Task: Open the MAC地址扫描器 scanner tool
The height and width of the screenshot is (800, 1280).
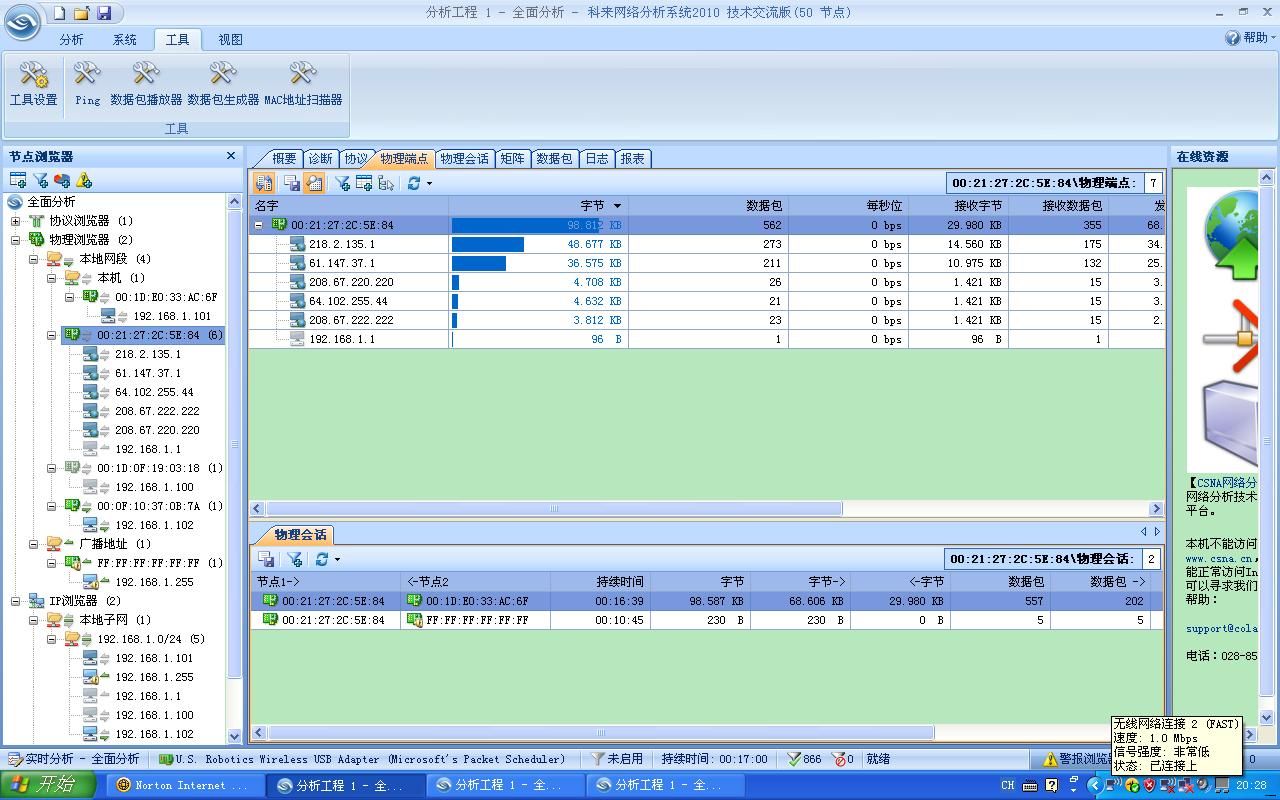Action: pos(303,82)
